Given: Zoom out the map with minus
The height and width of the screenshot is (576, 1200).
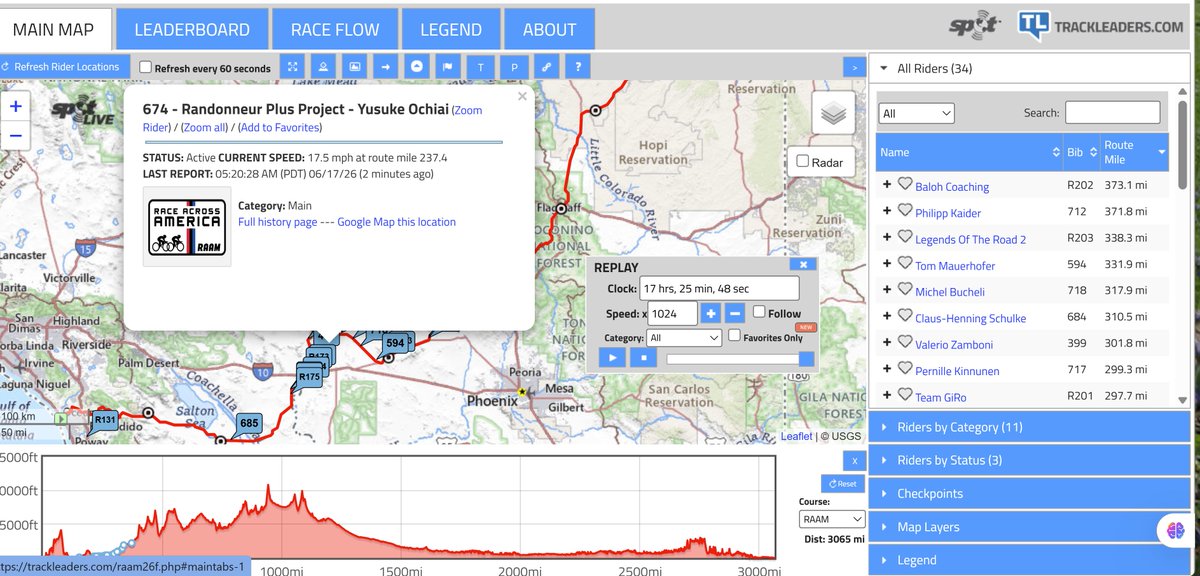Looking at the screenshot, I should 16,136.
